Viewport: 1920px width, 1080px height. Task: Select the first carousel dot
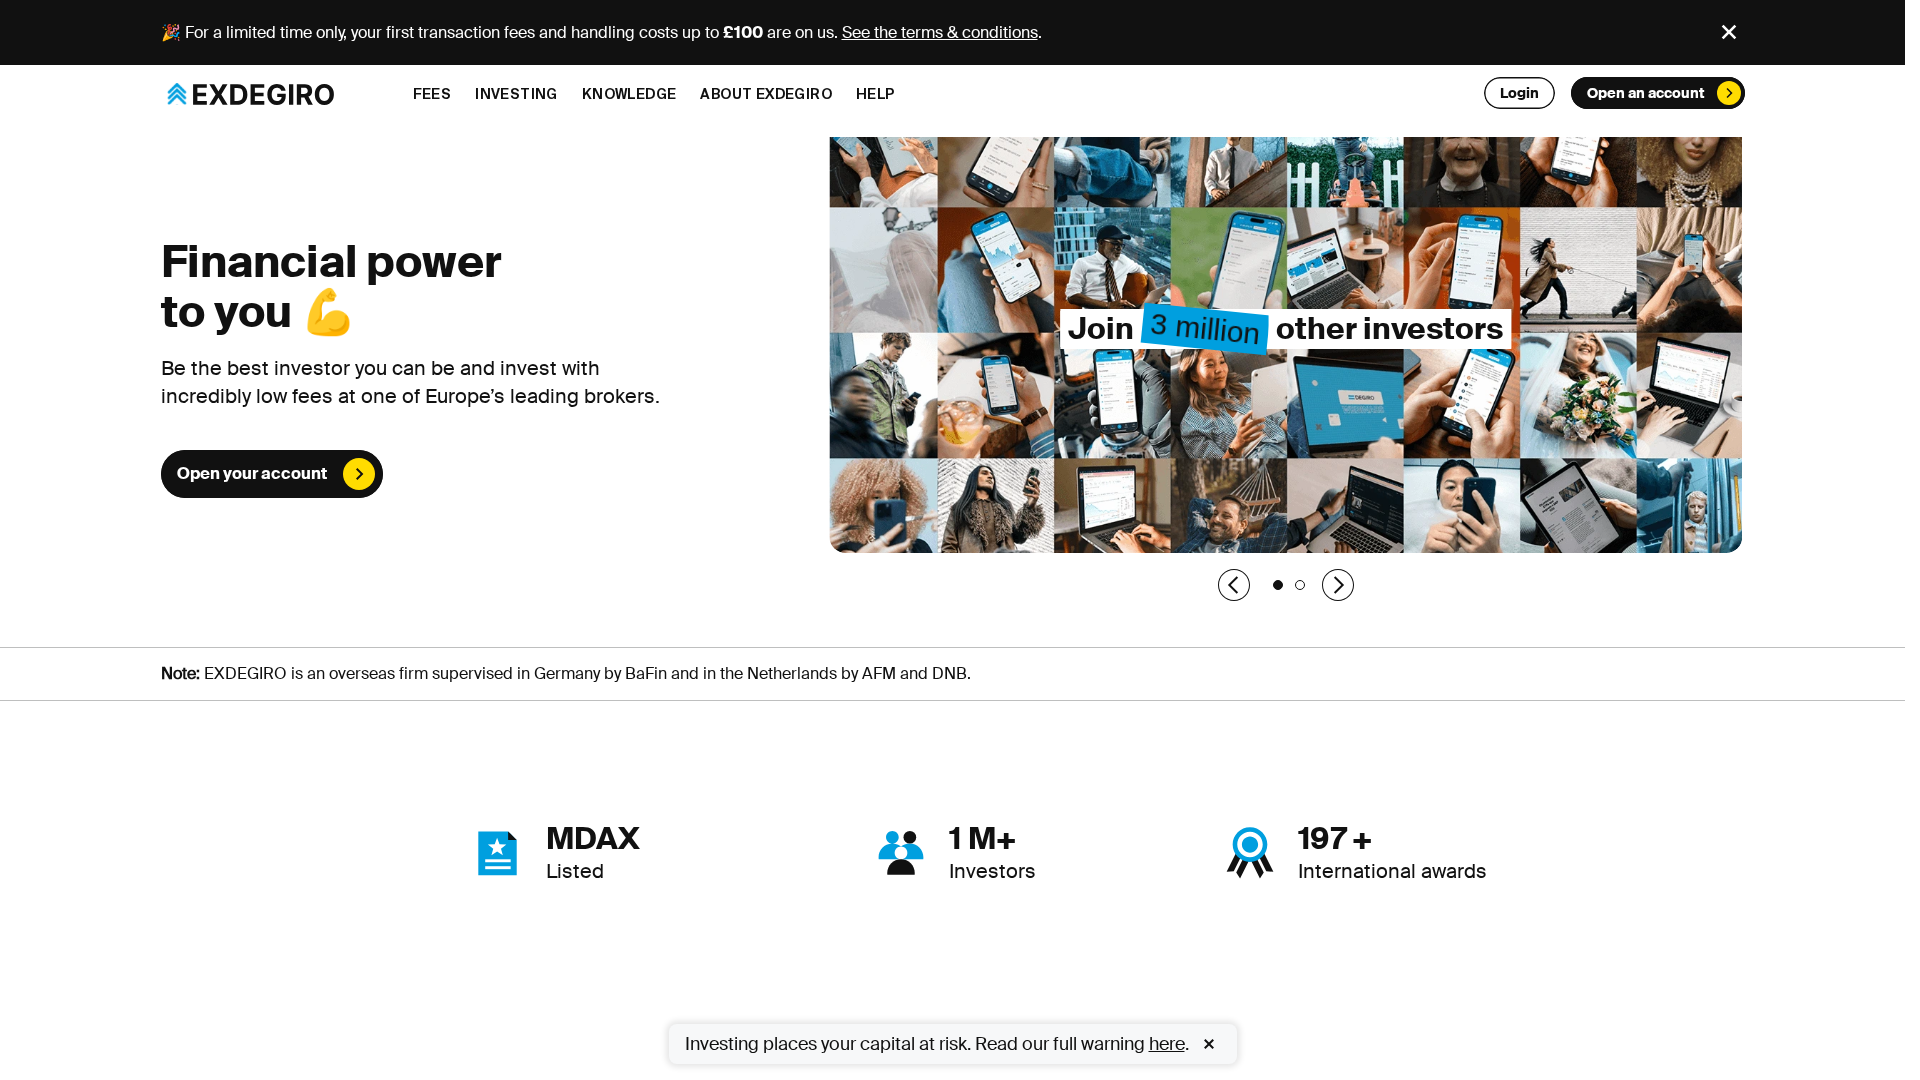[1278, 585]
